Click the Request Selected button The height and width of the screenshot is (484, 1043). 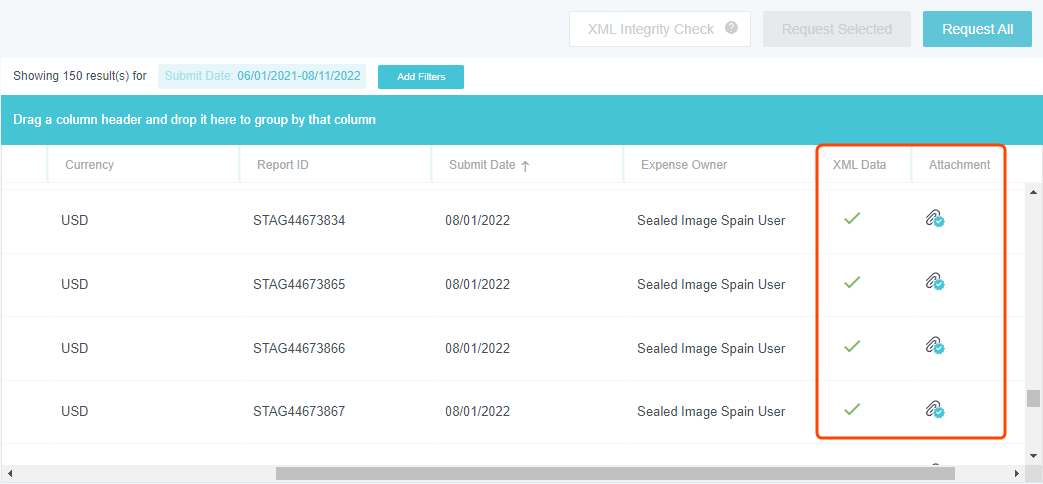coord(836,29)
